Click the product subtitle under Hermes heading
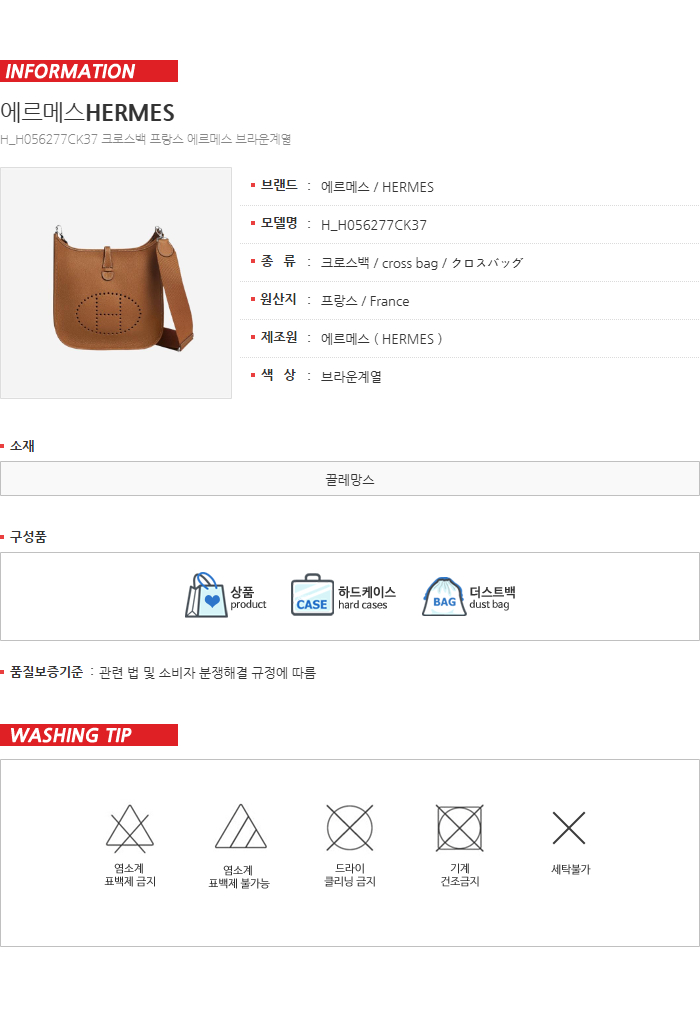 [146, 139]
